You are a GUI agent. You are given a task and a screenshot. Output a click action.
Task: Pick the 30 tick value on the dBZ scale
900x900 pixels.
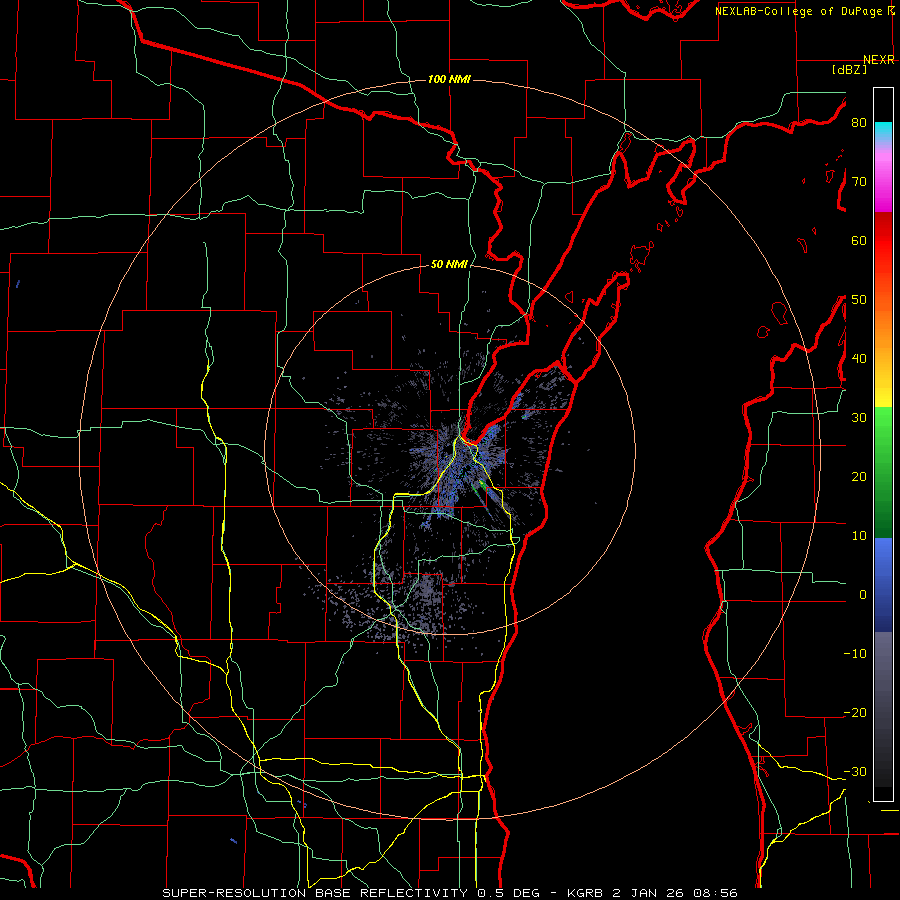click(859, 418)
